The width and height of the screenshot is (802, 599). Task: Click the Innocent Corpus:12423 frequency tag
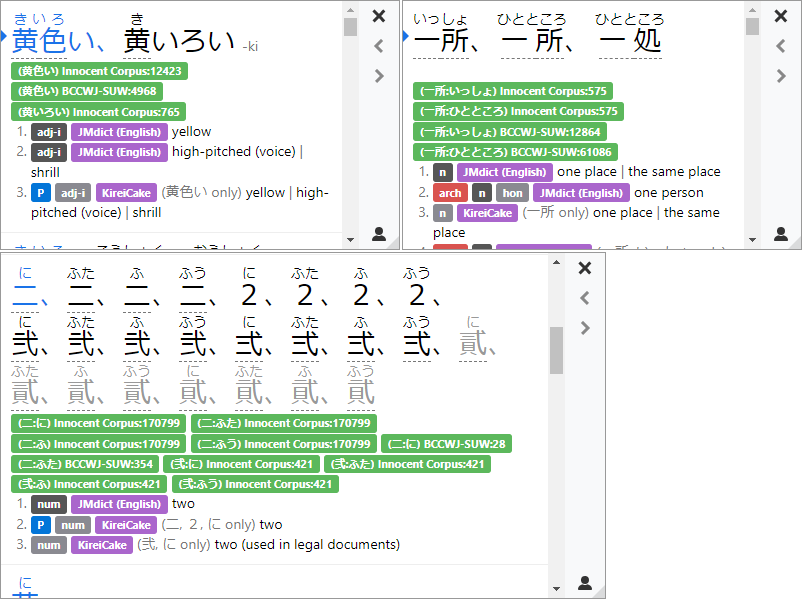(99, 71)
